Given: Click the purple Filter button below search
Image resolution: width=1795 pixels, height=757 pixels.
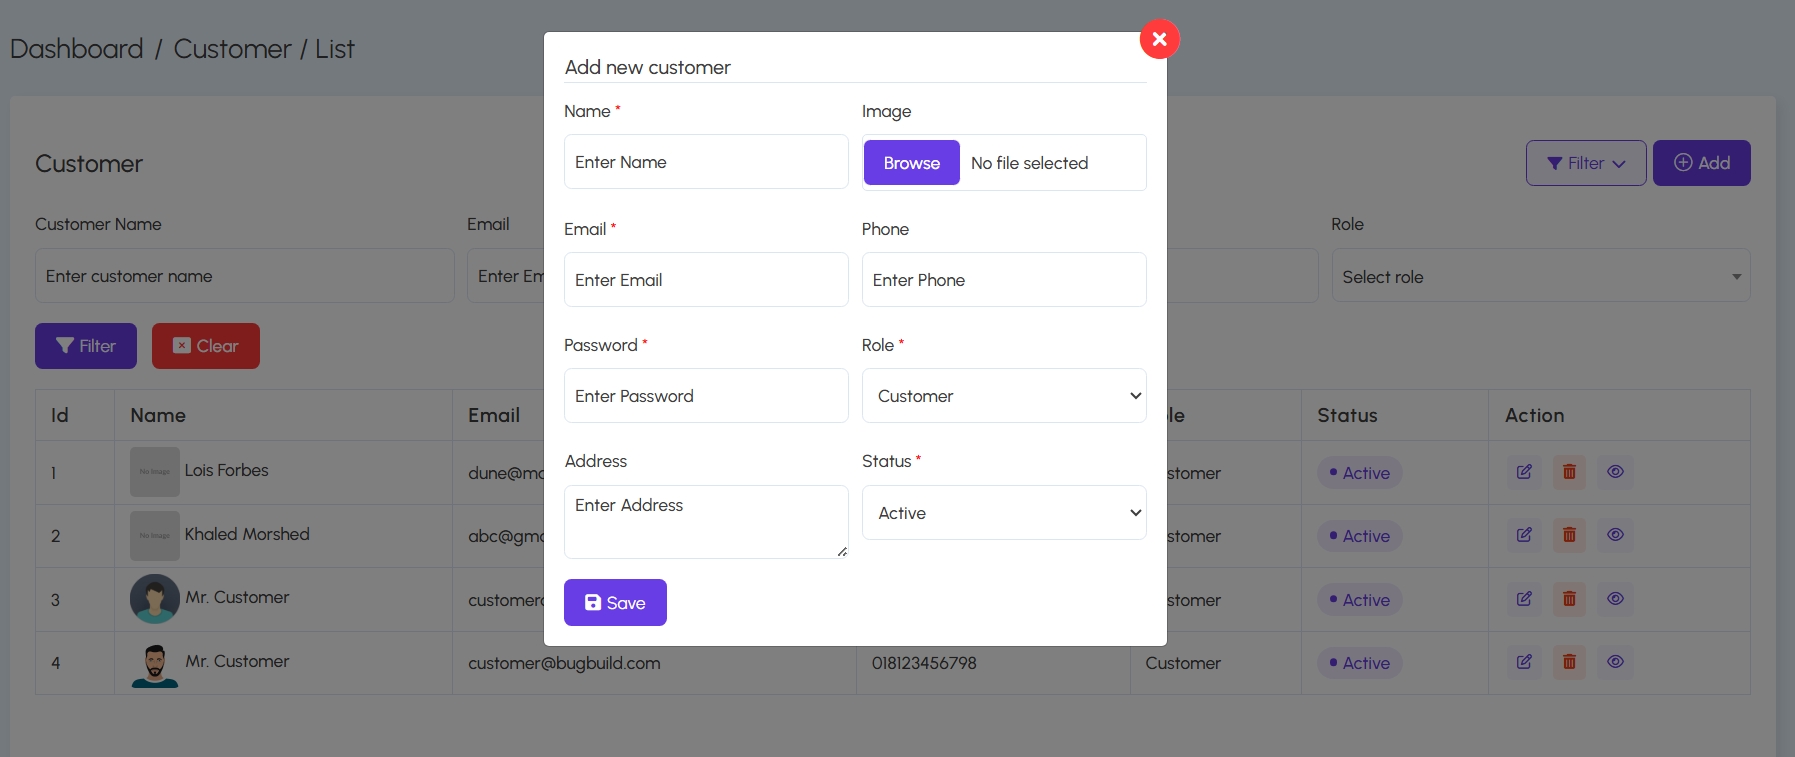Looking at the screenshot, I should [86, 346].
